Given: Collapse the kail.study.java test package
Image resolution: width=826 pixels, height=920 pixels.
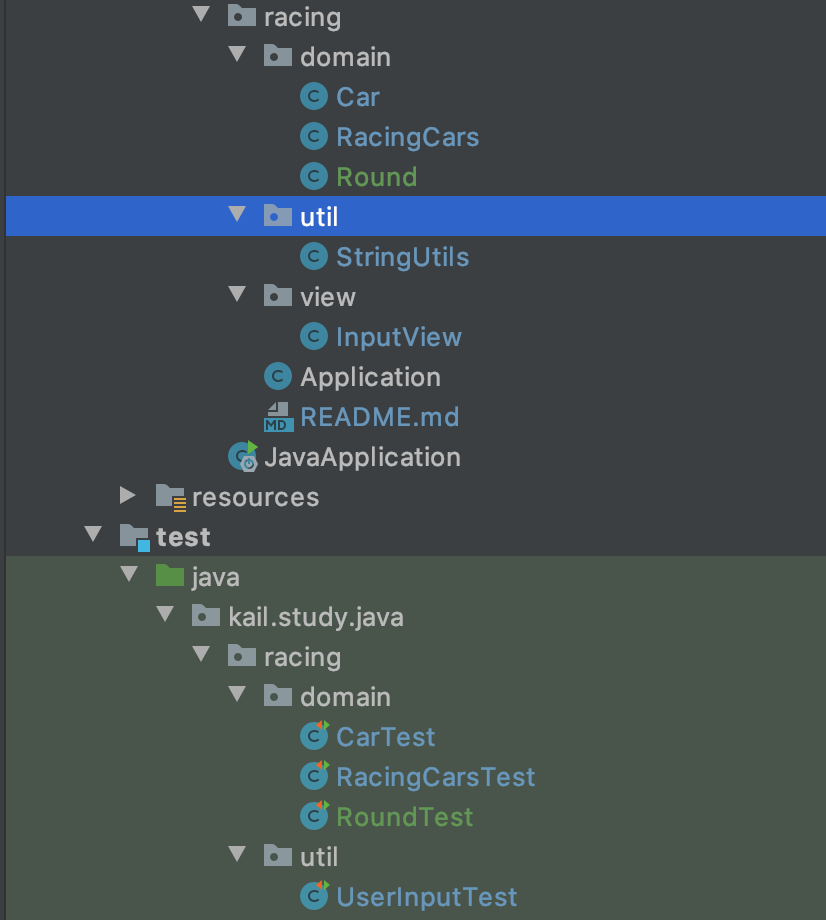Looking at the screenshot, I should (165, 614).
